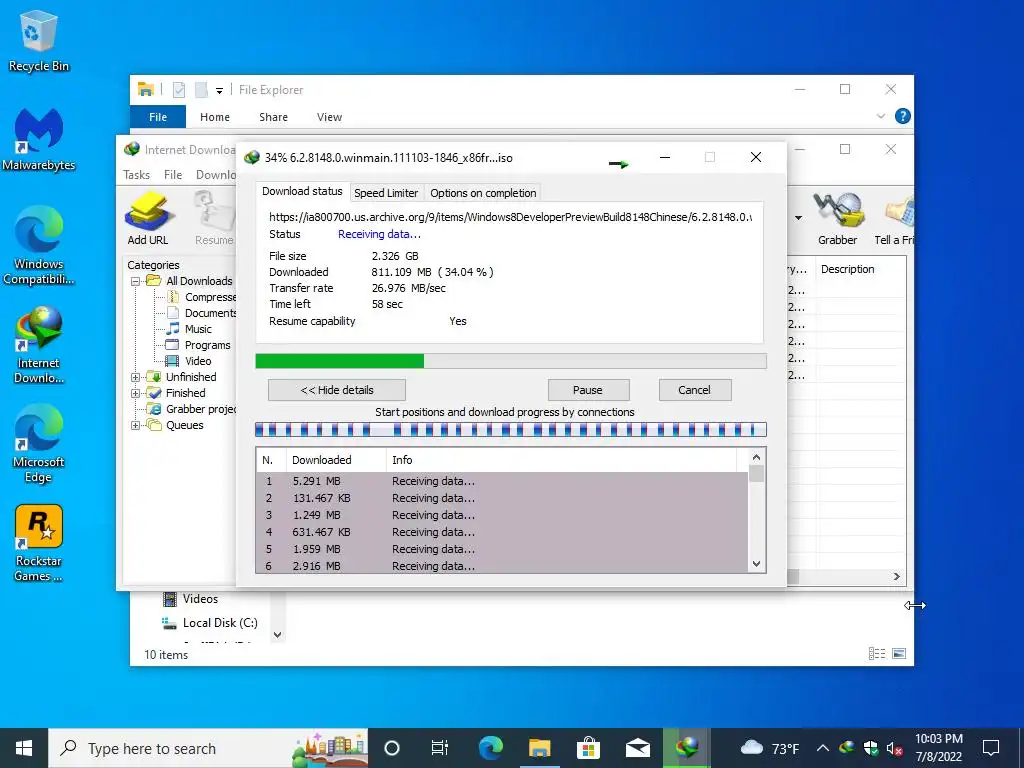Open Cortana circle icon on taskbar

coord(392,748)
